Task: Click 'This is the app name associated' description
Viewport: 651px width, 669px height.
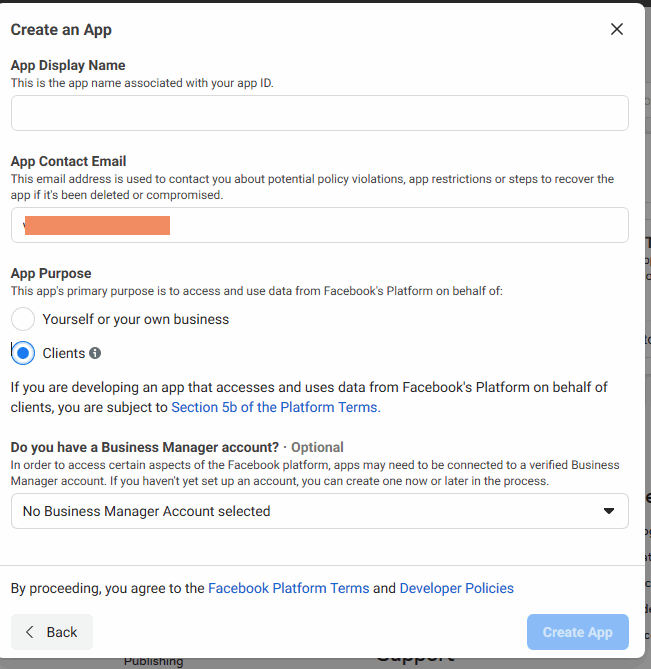Action: tap(142, 83)
